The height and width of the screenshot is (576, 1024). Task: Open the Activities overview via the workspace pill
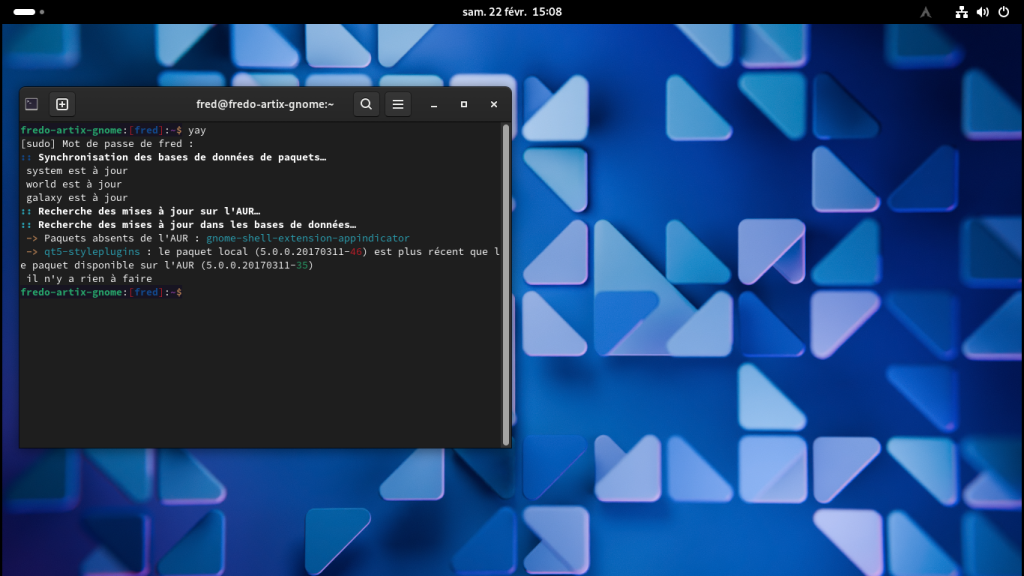click(x=24, y=12)
